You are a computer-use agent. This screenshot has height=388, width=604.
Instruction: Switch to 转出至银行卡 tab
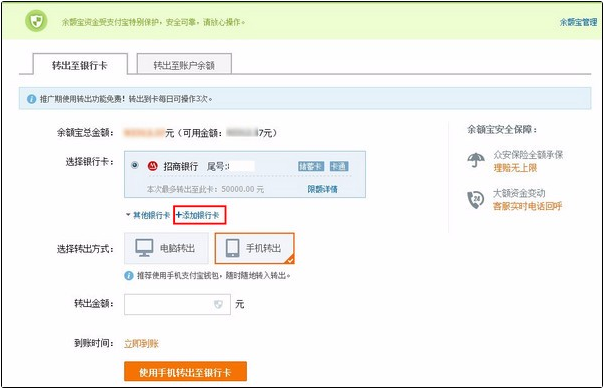click(x=80, y=65)
